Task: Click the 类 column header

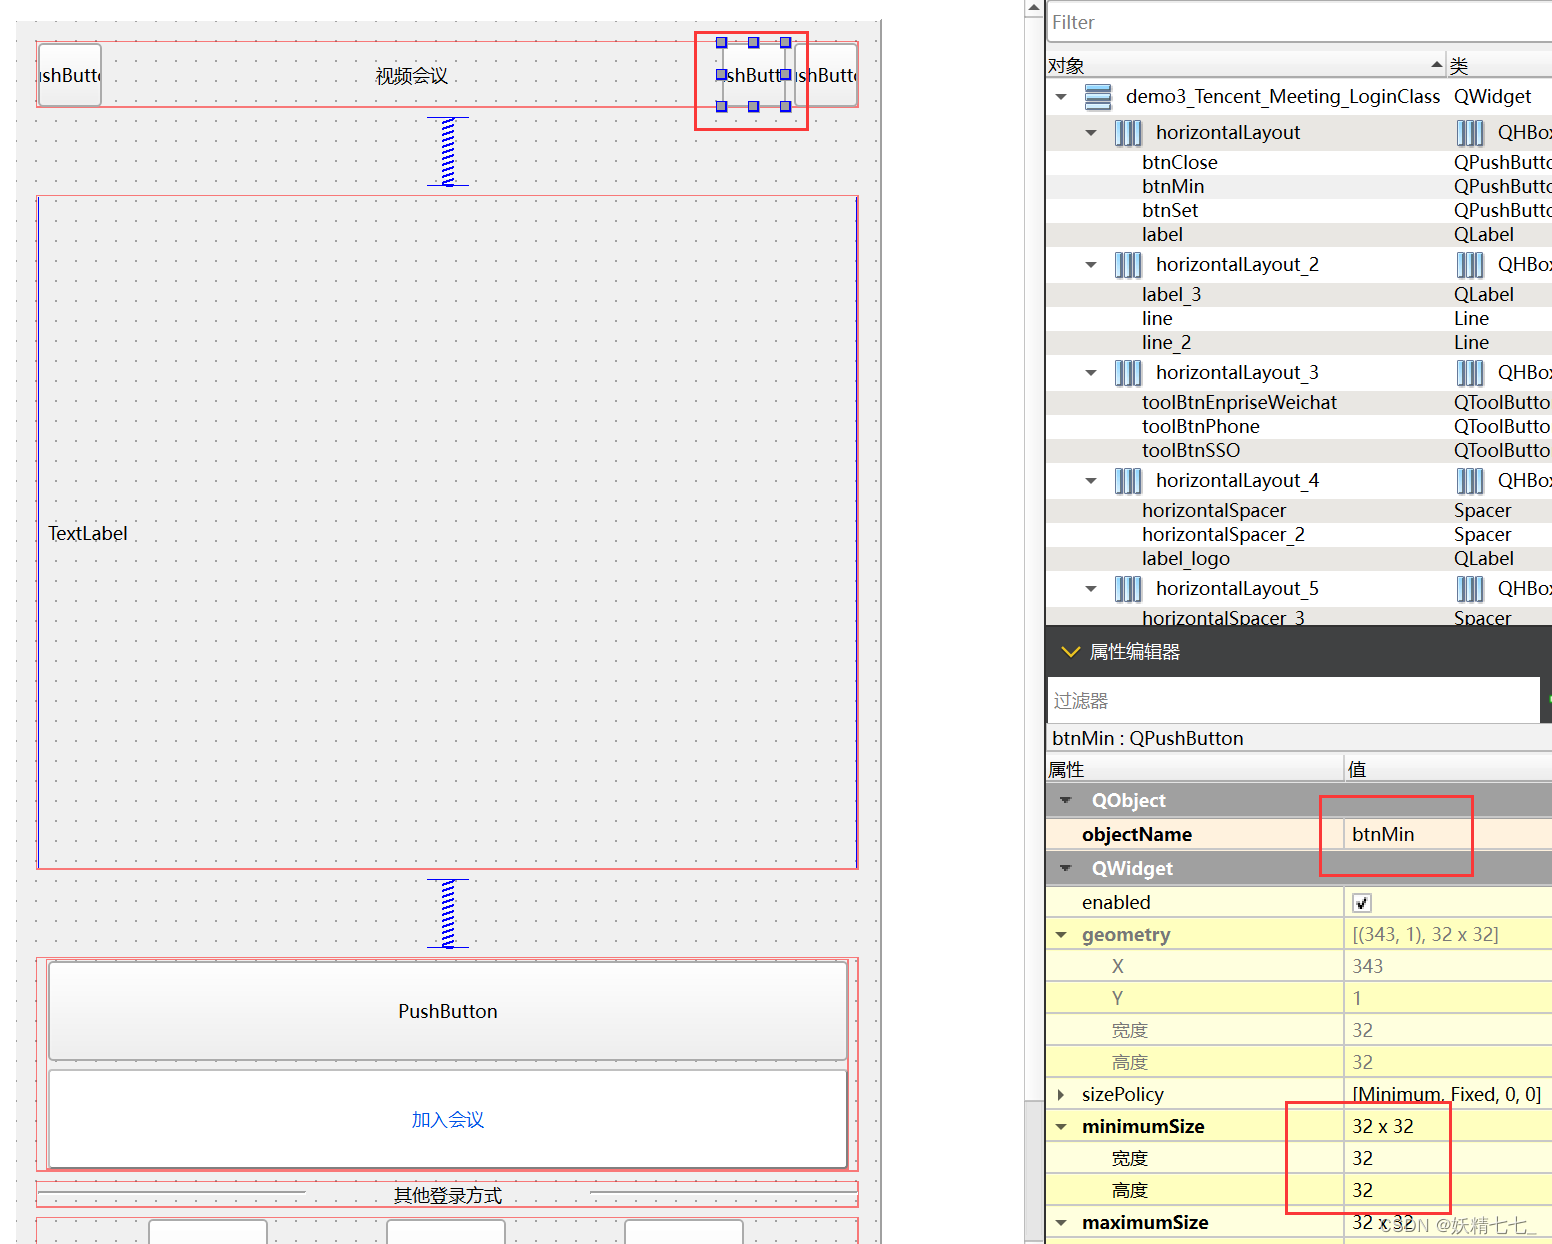Action: [1500, 66]
